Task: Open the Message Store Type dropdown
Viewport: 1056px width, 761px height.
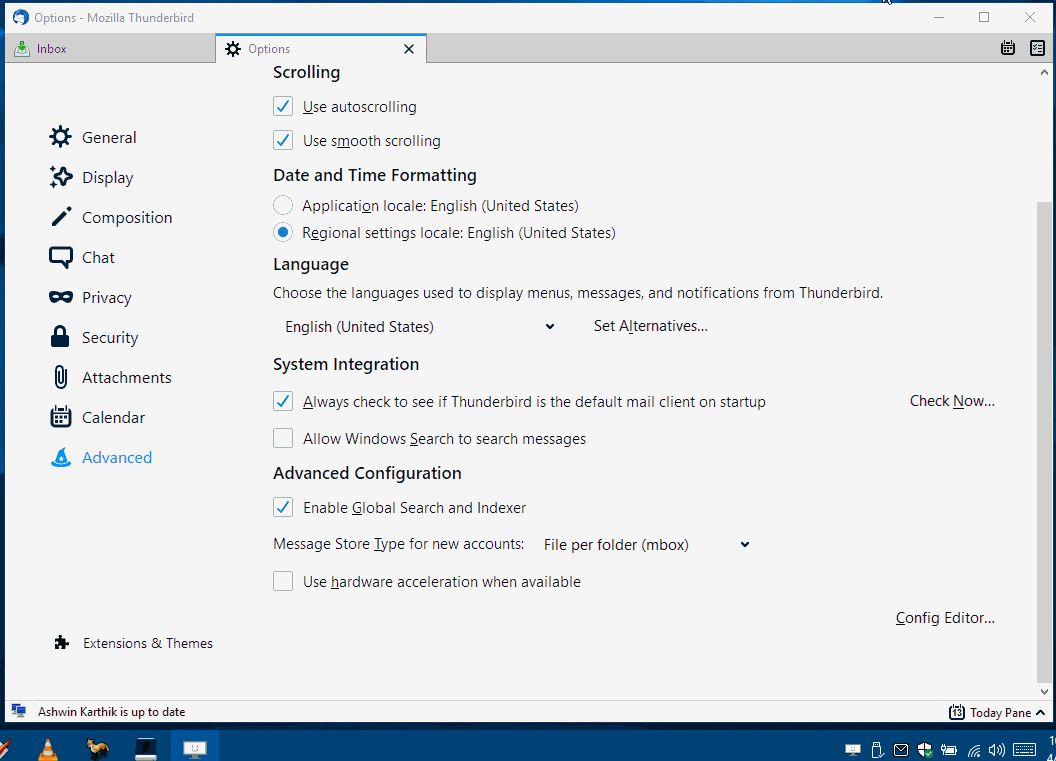Action: (x=645, y=545)
